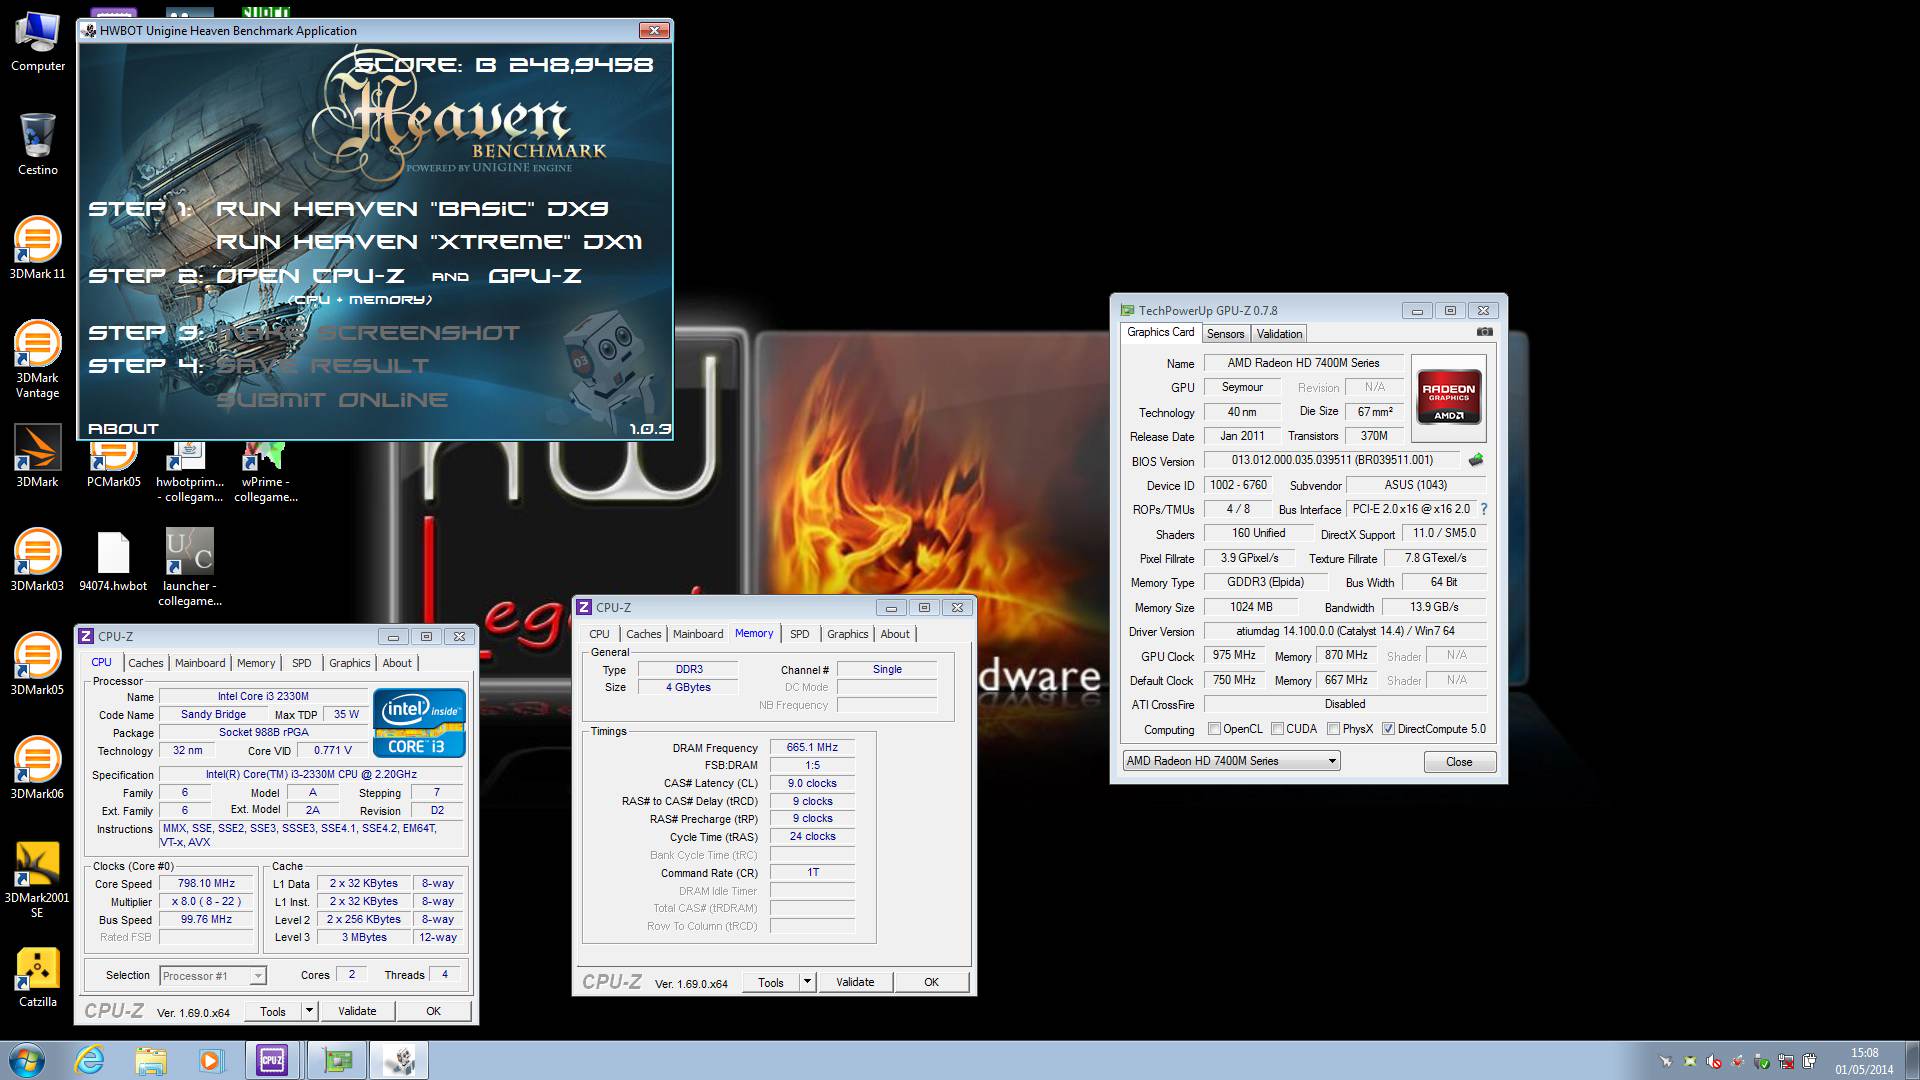Open SPD tab in CPU-Z Memory window
The height and width of the screenshot is (1080, 1920).
pos(799,634)
